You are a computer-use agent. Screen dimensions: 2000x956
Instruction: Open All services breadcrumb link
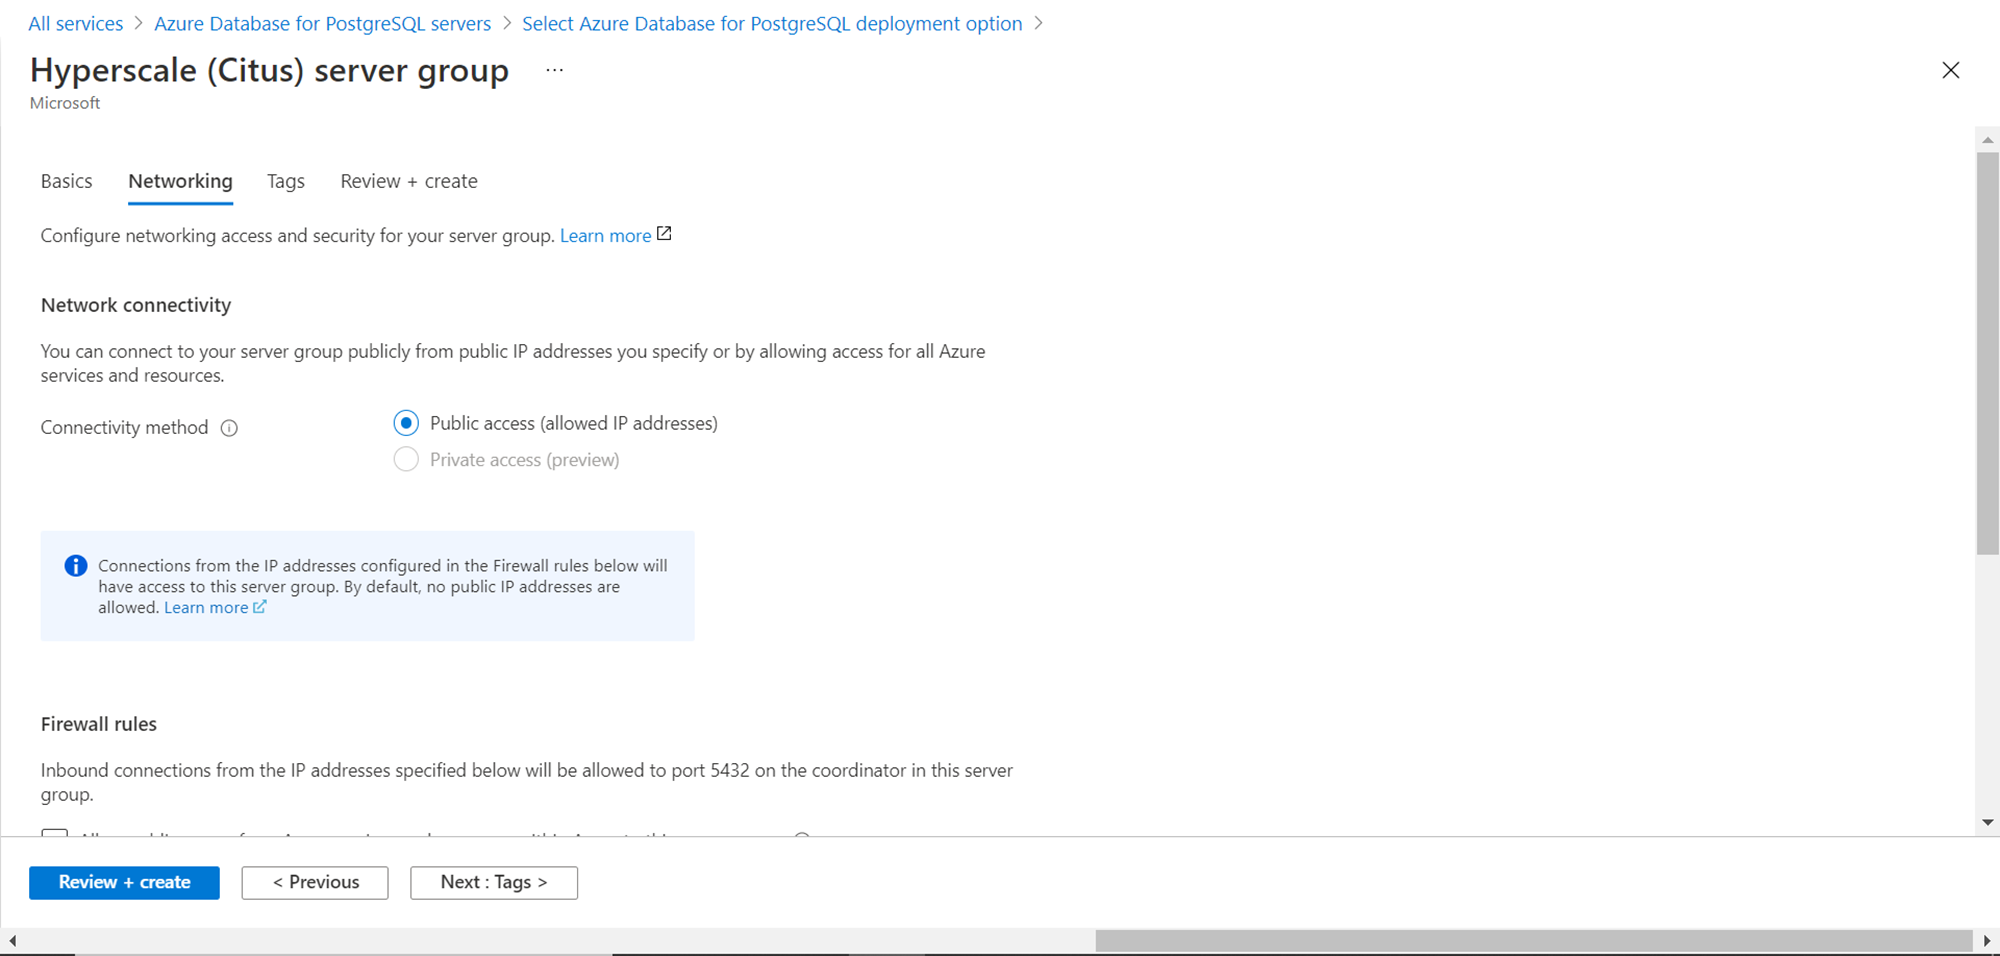[x=76, y=24]
